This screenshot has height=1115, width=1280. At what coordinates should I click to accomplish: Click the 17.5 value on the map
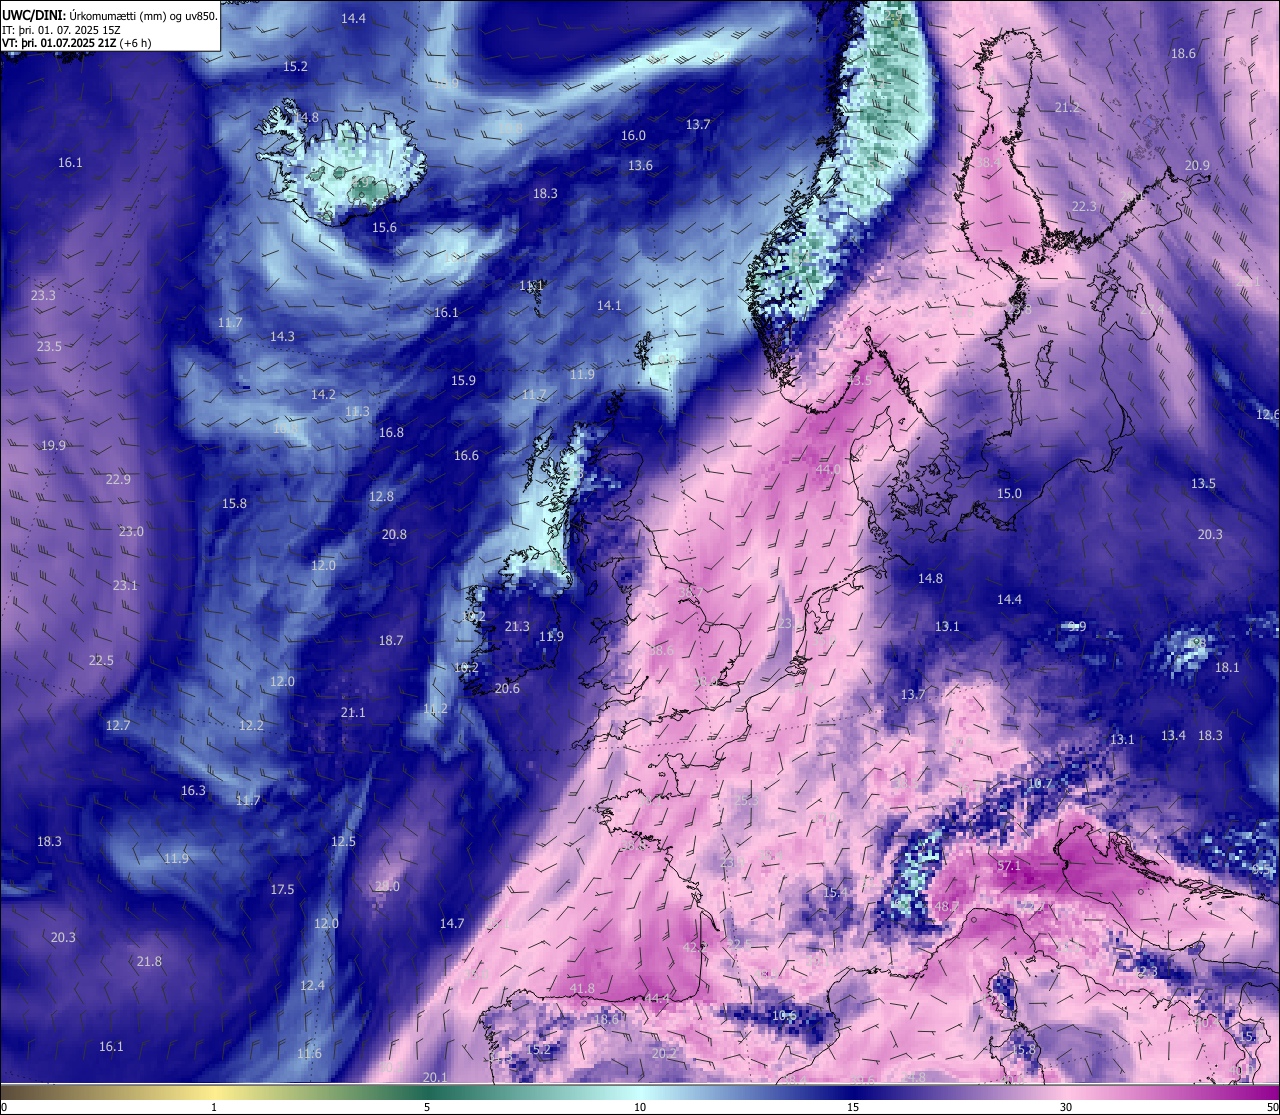[x=282, y=889]
